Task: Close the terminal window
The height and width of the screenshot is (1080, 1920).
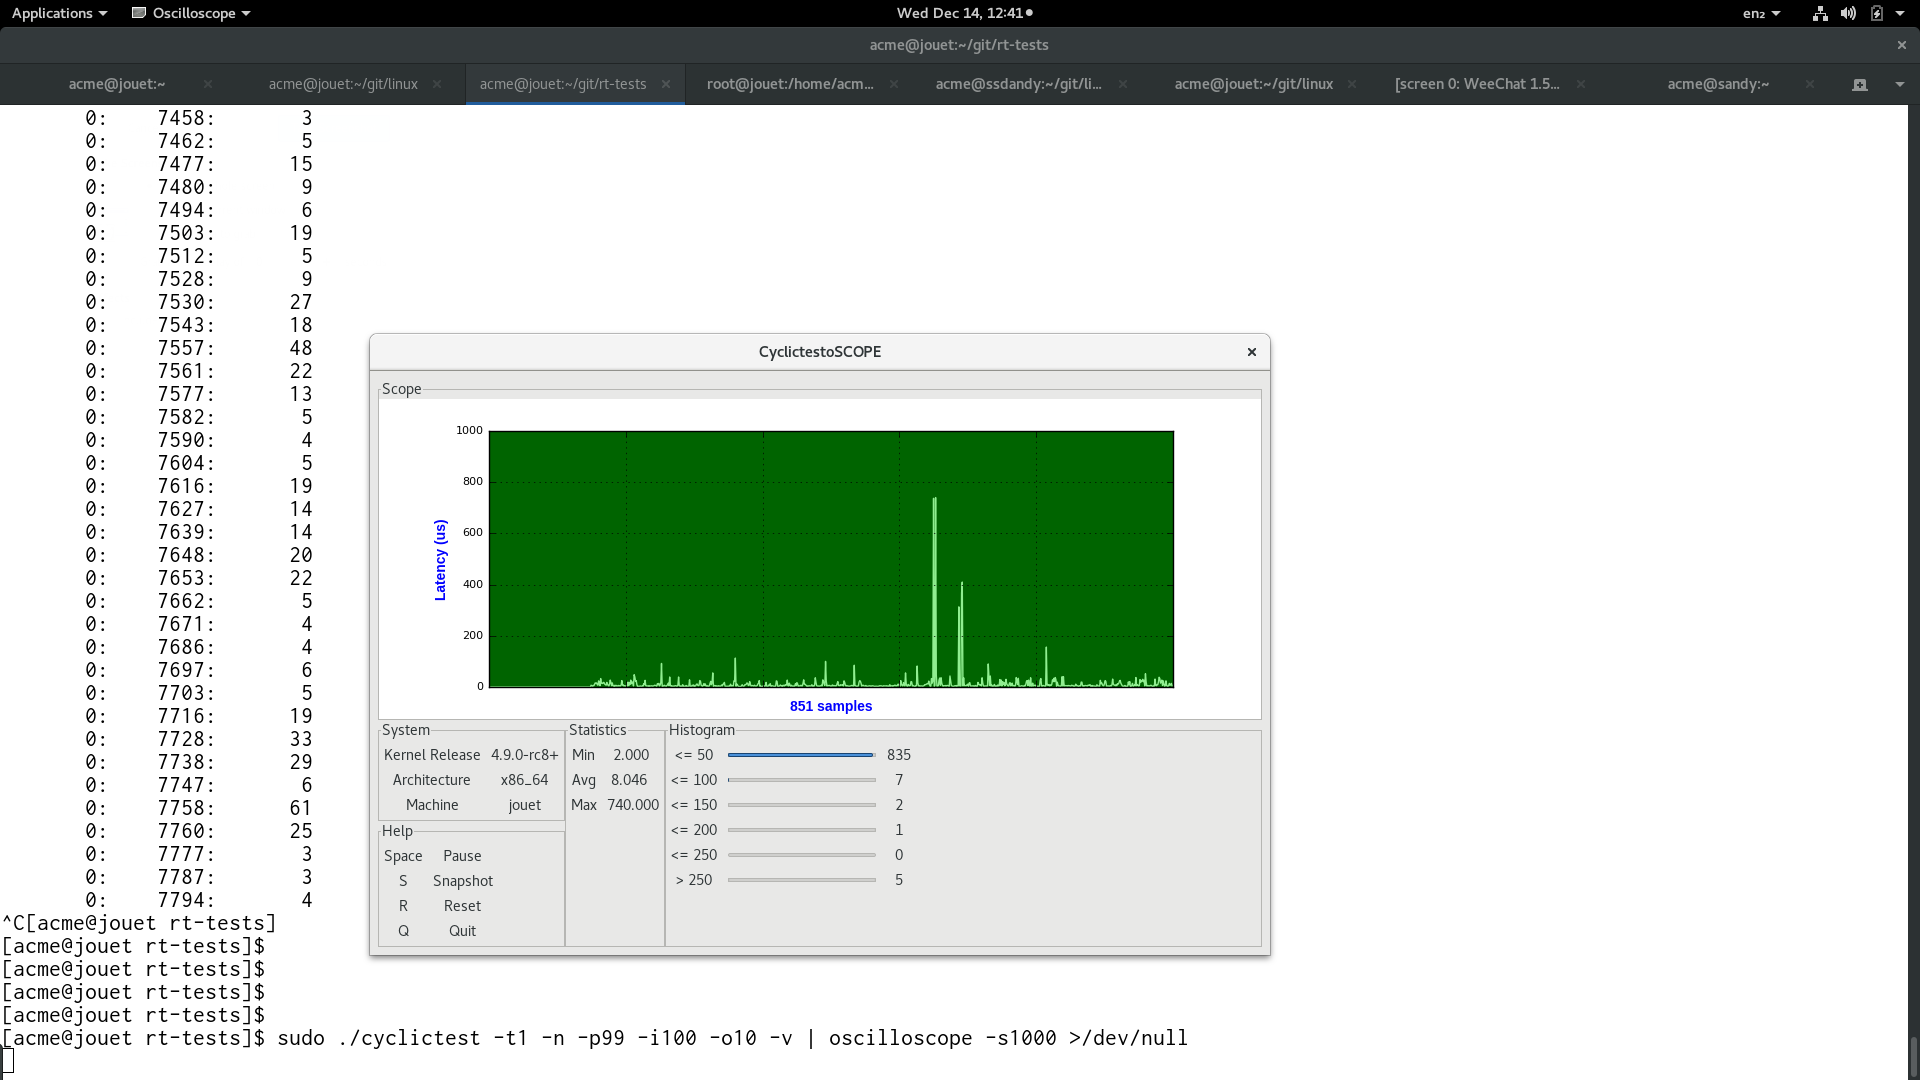Action: pyautogui.click(x=1902, y=45)
